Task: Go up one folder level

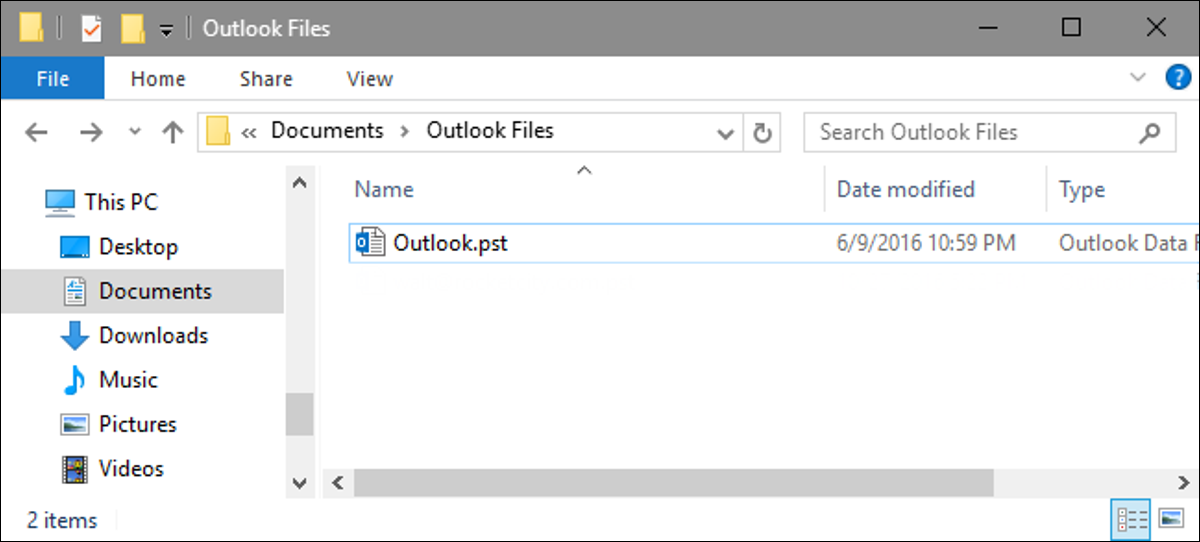Action: point(173,132)
